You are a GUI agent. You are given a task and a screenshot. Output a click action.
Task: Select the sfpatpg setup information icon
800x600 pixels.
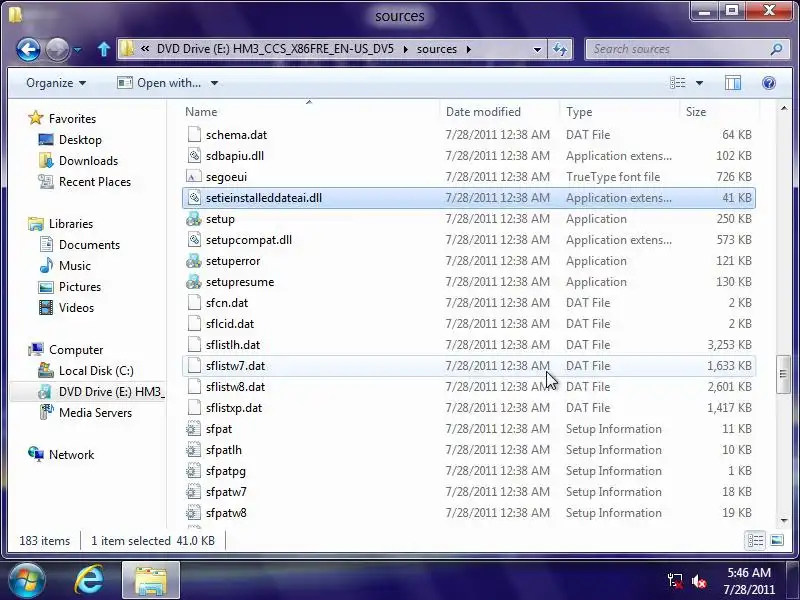(x=194, y=470)
